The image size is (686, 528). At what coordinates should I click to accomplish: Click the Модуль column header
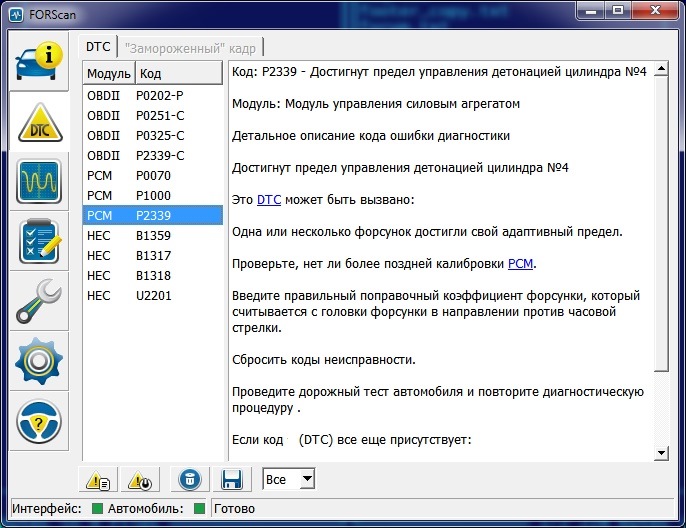coord(108,73)
